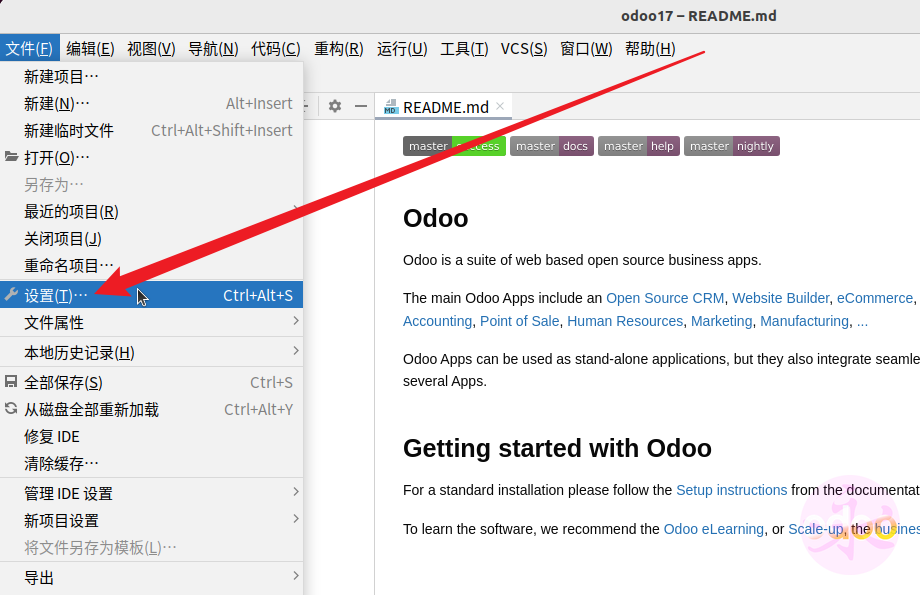
Task: Click the master success badge
Action: (x=454, y=146)
